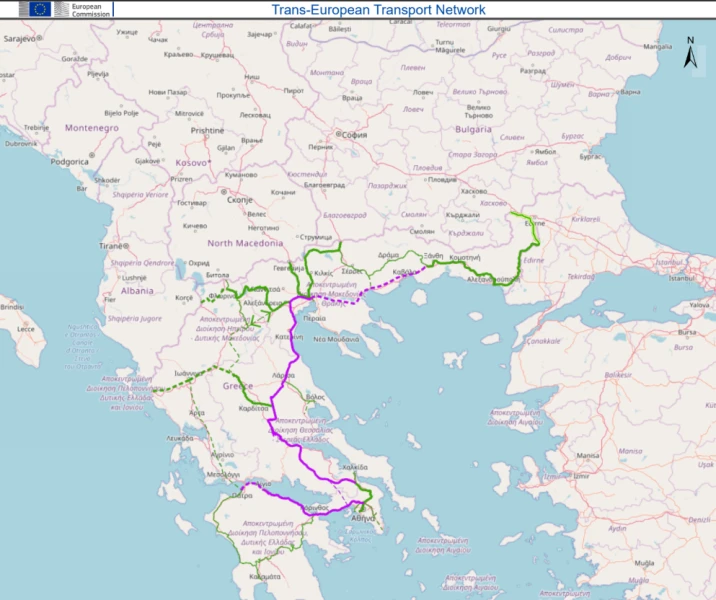Select the Ξάνθη city label
This screenshot has height=600, width=716.
(x=433, y=256)
